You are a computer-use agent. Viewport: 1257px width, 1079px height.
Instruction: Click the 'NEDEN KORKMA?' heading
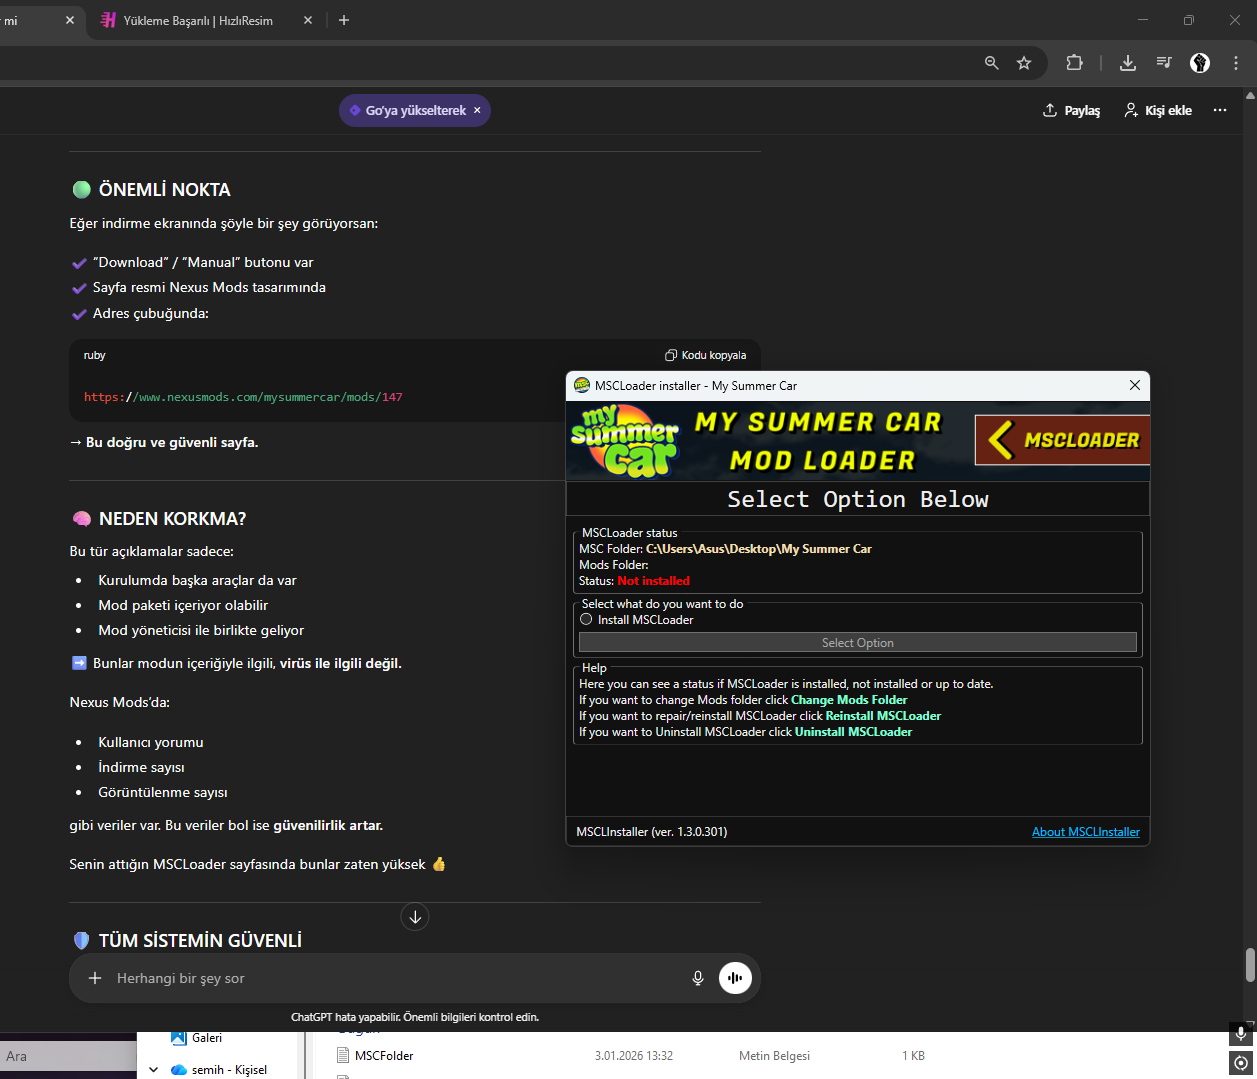pos(172,519)
